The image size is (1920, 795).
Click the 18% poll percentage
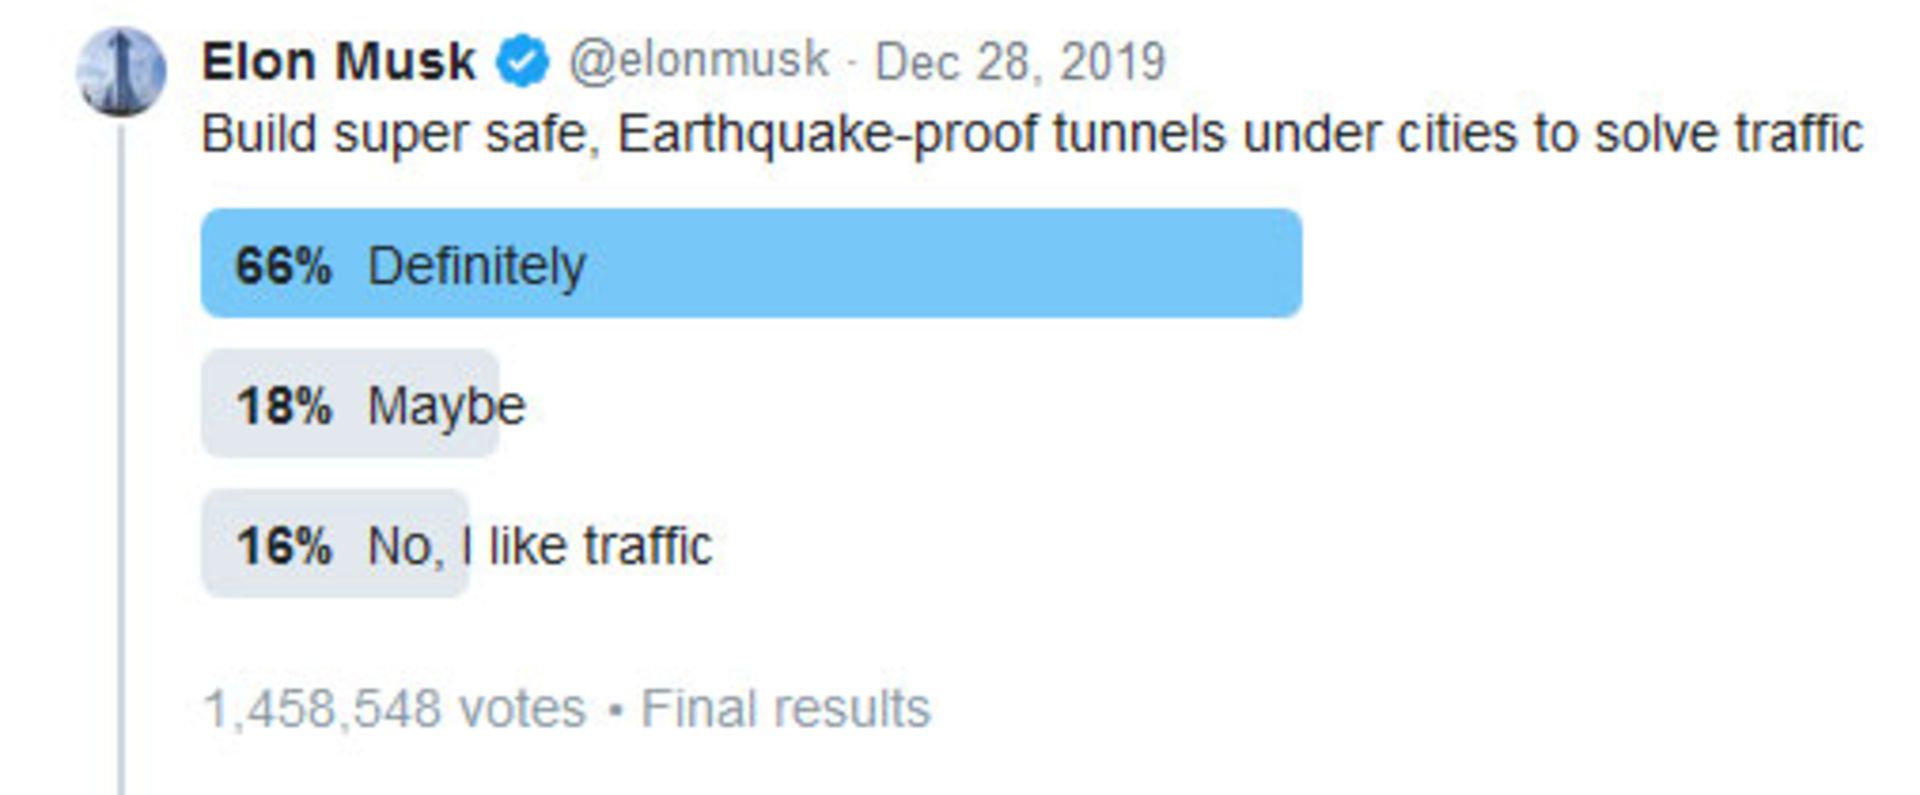284,406
